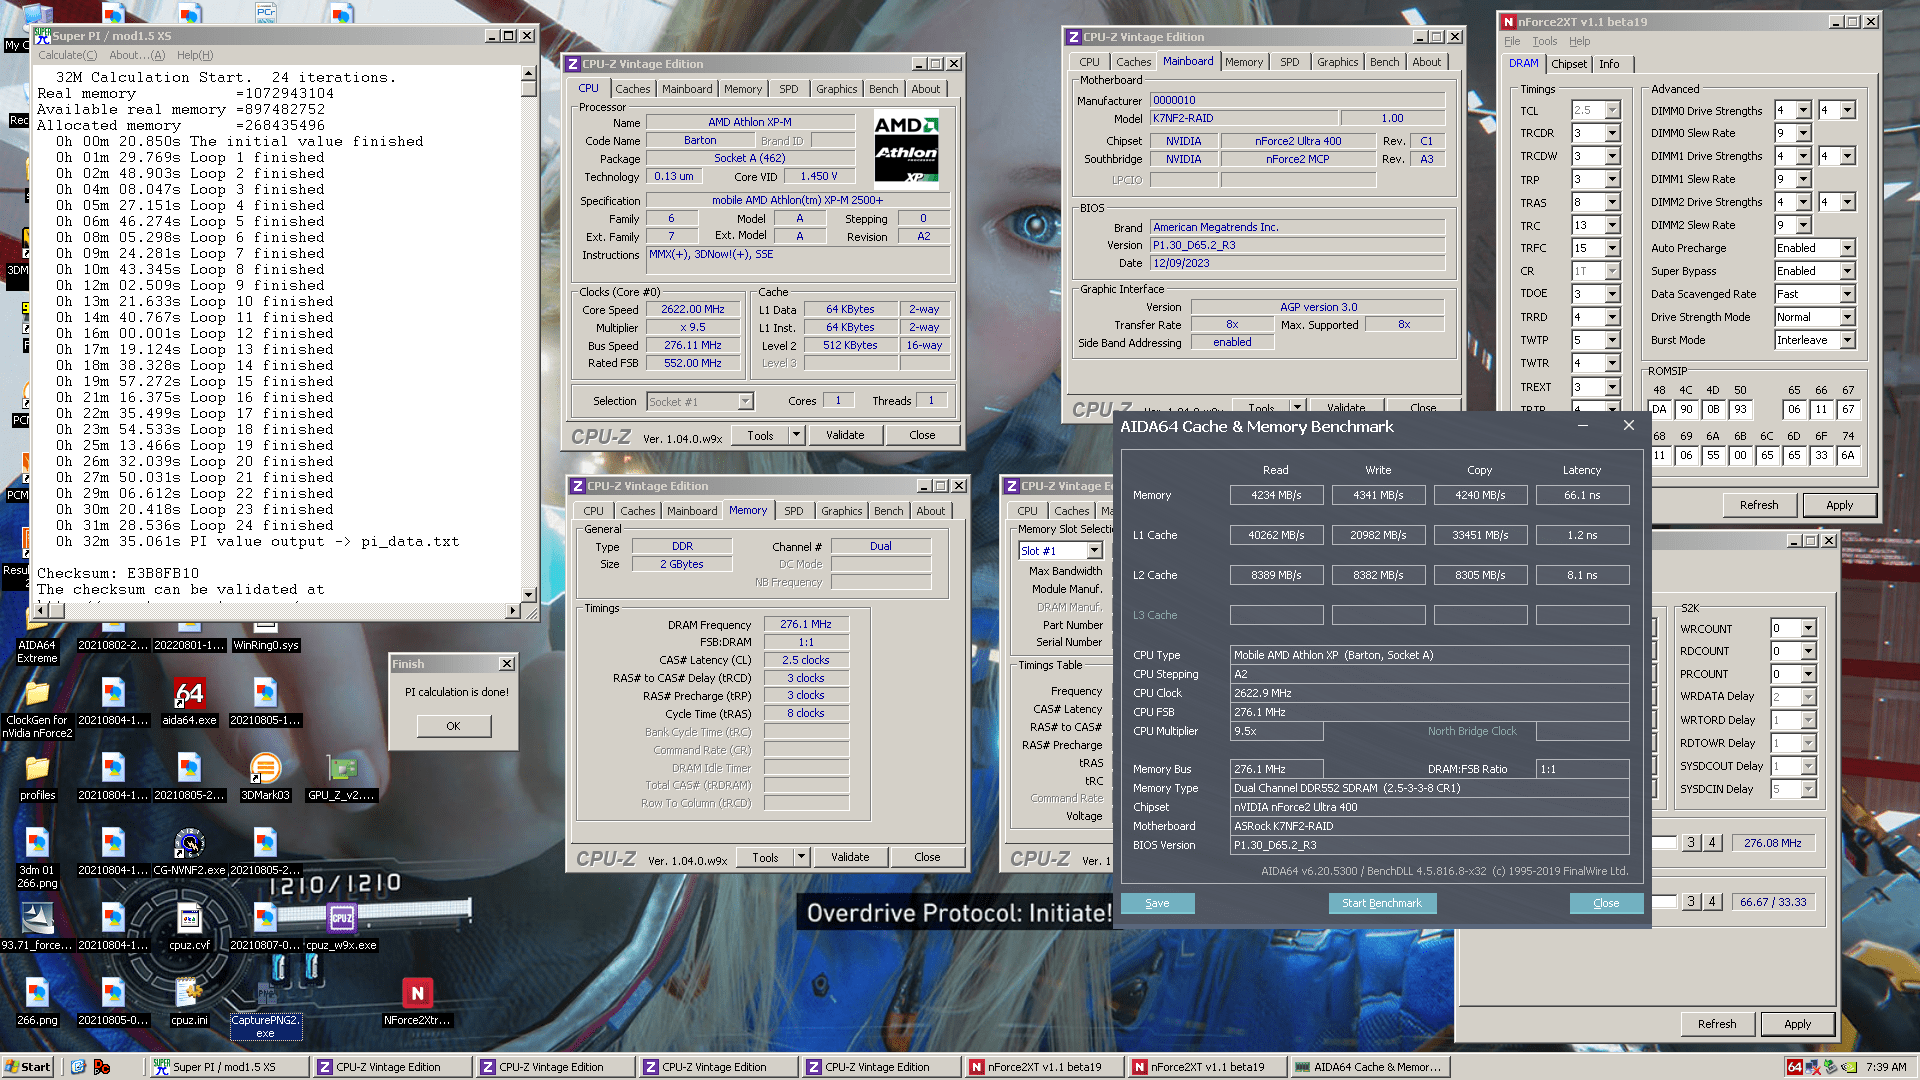
Task: Open the GPU_Z_v2 desktop icon
Action: [342, 777]
